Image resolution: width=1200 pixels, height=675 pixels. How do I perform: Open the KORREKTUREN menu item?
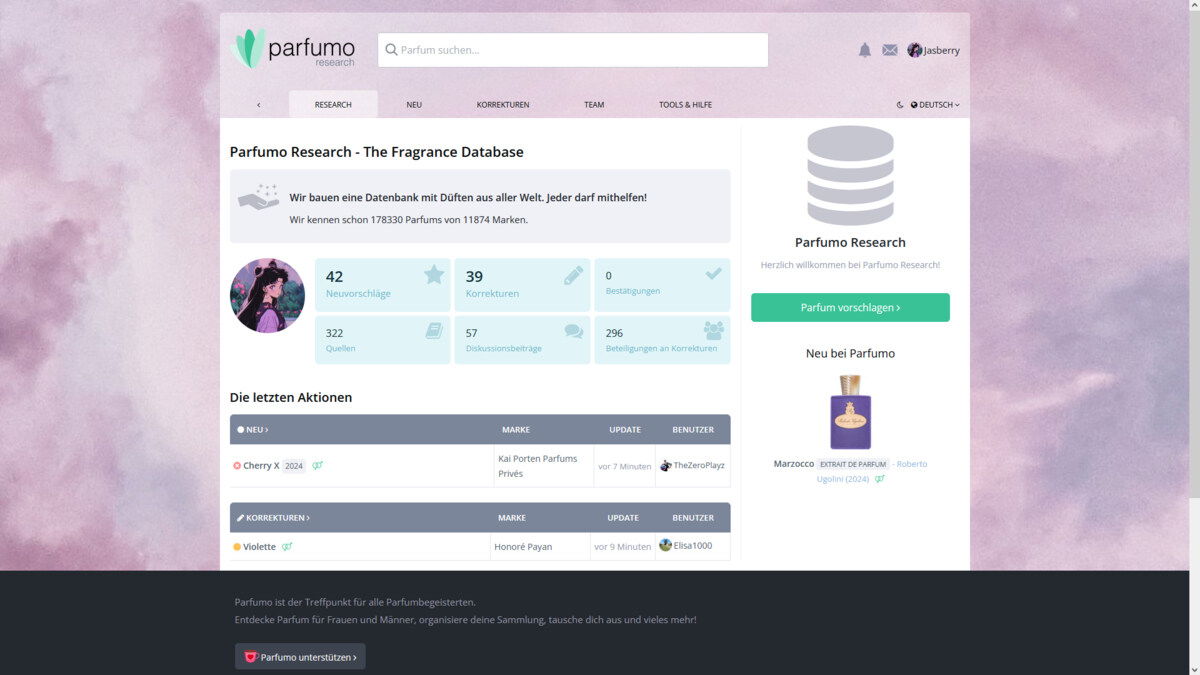coord(503,104)
